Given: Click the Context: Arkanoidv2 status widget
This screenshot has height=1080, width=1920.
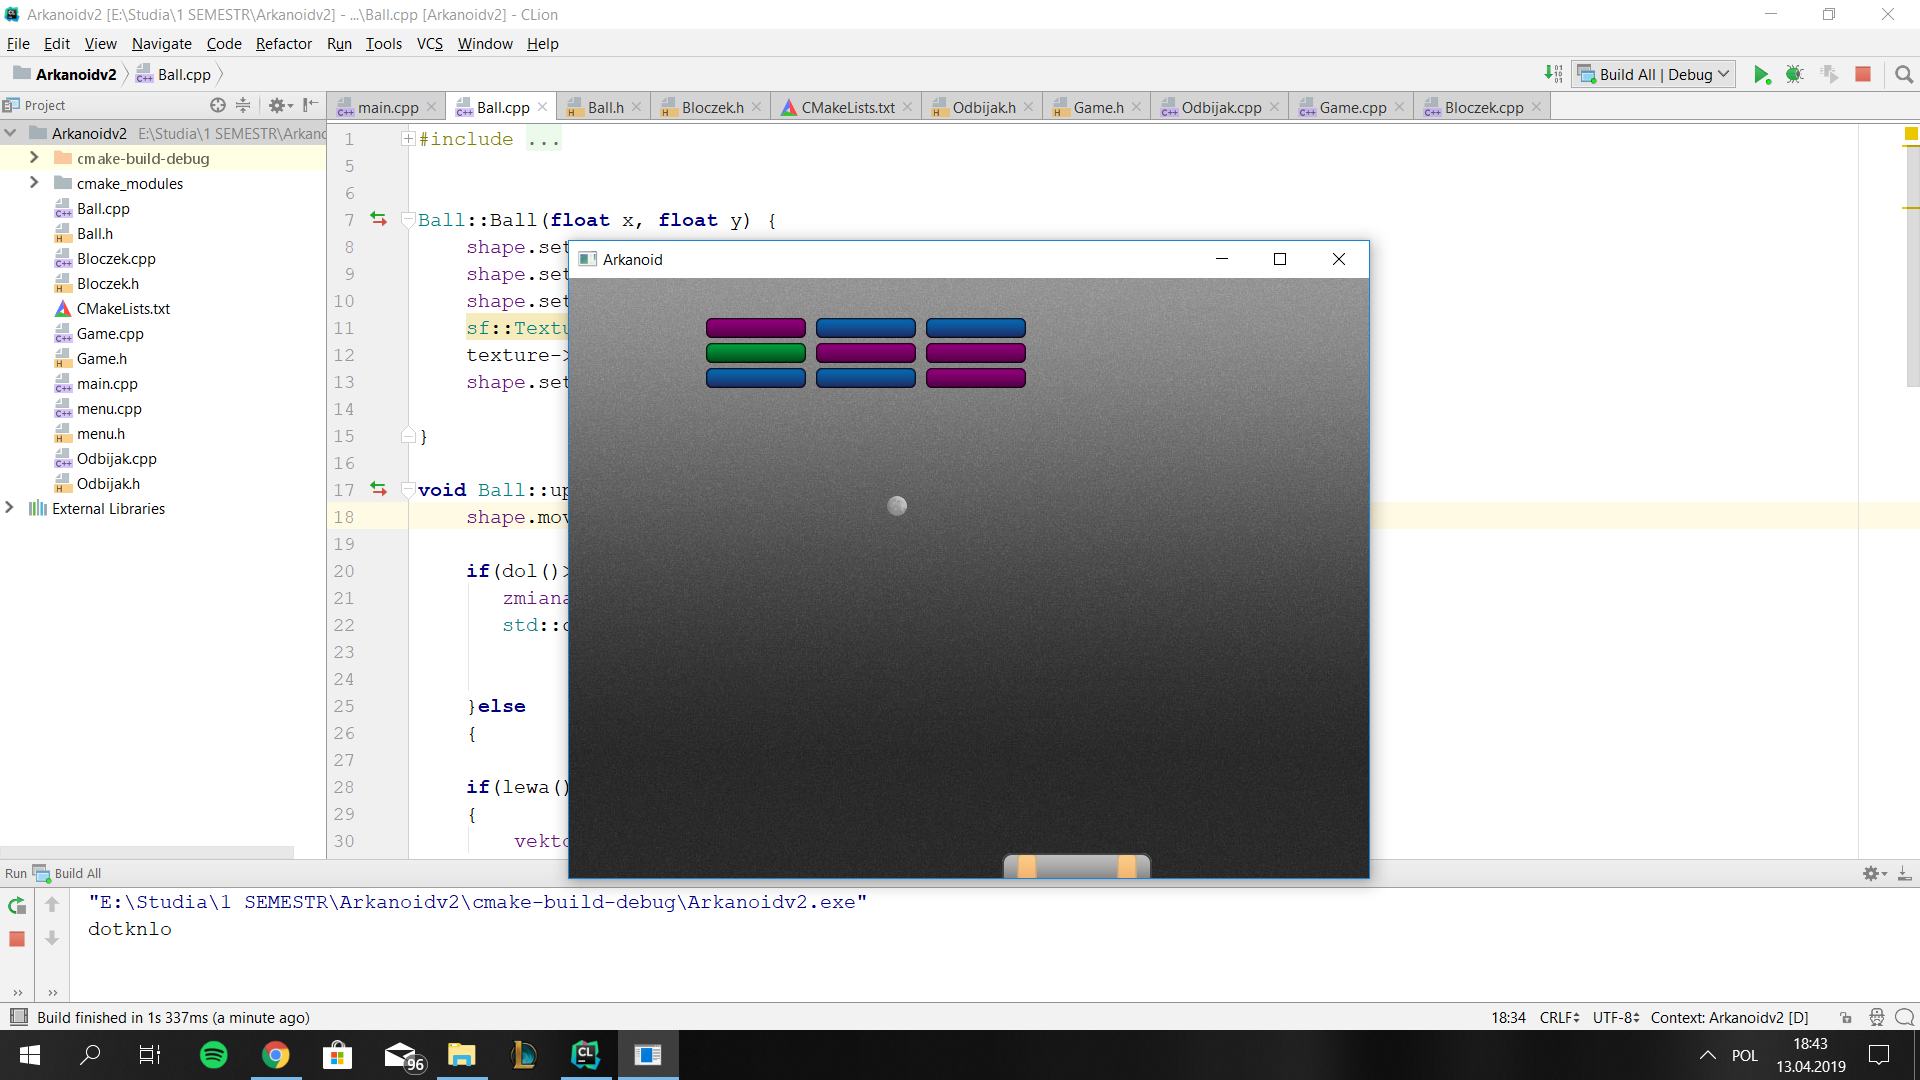Looking at the screenshot, I should 1730,1017.
